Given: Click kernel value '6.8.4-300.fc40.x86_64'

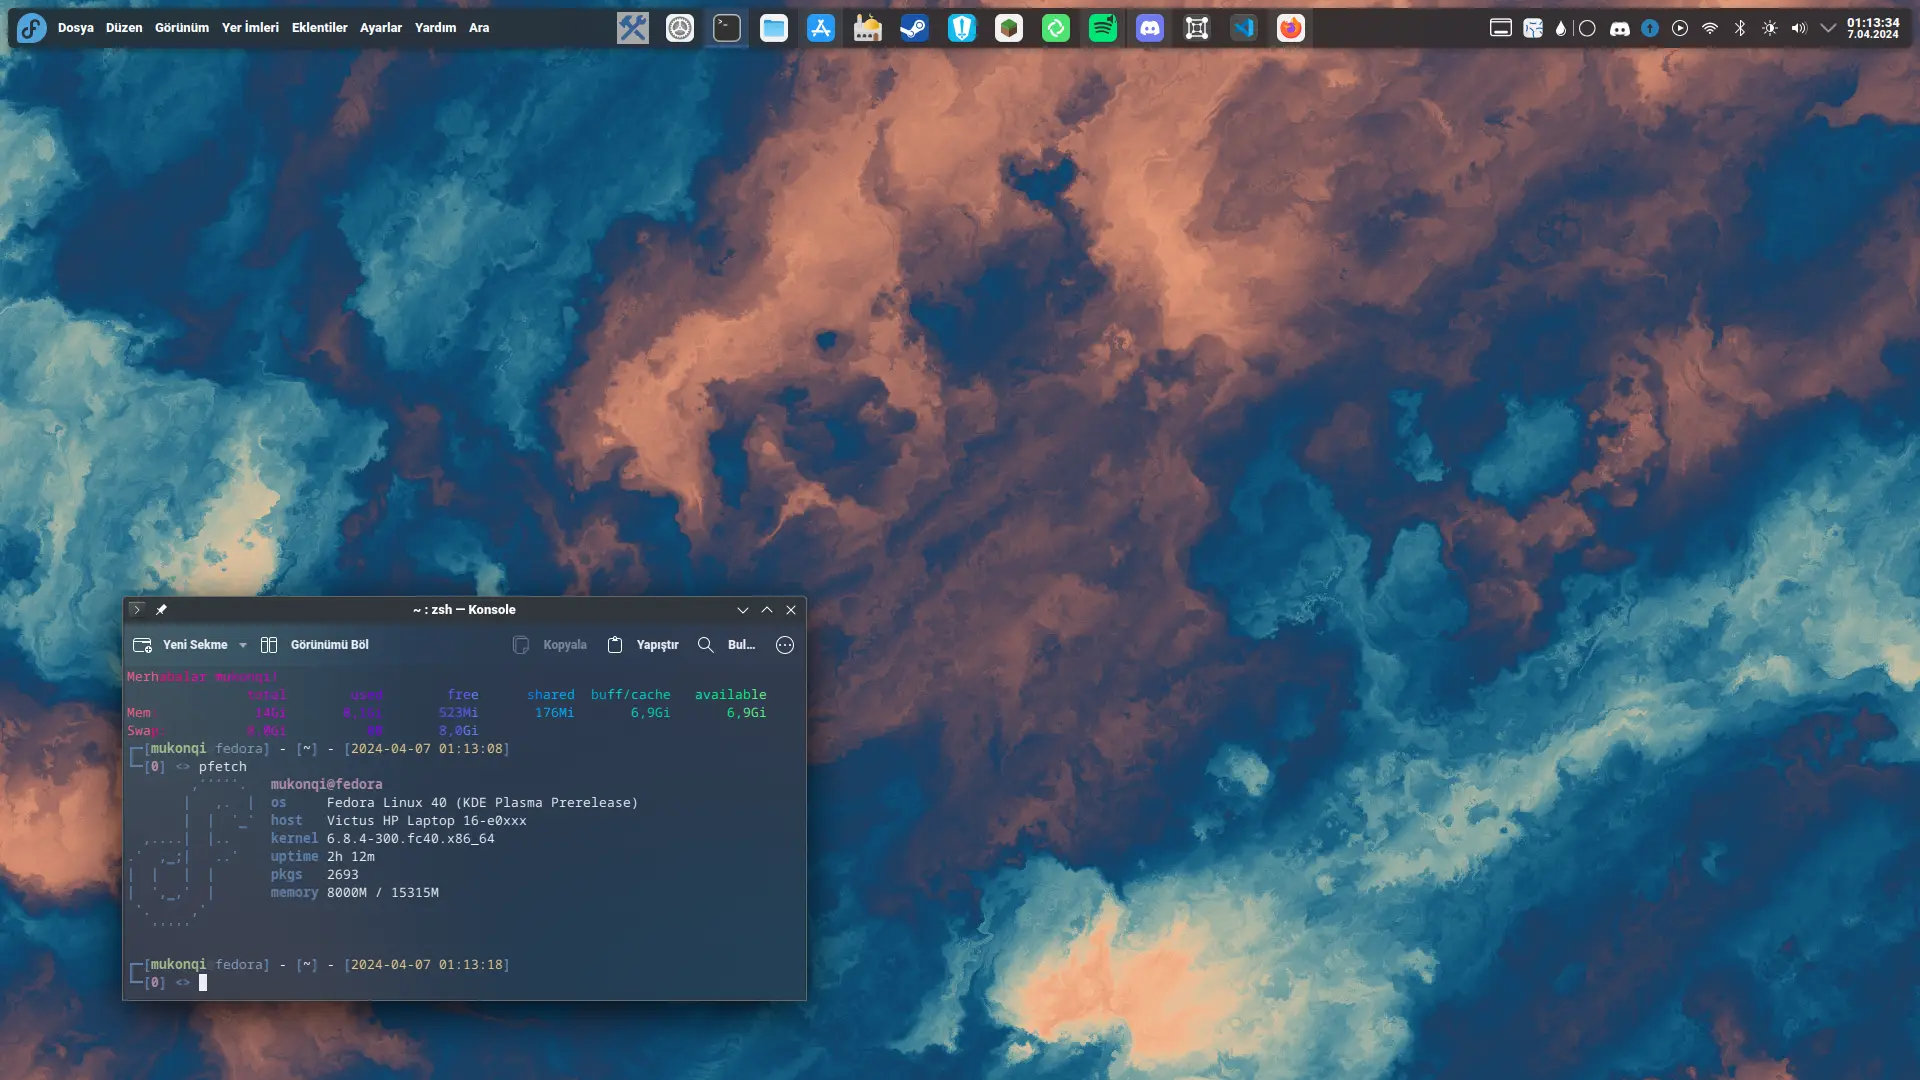Looking at the screenshot, I should pos(410,839).
